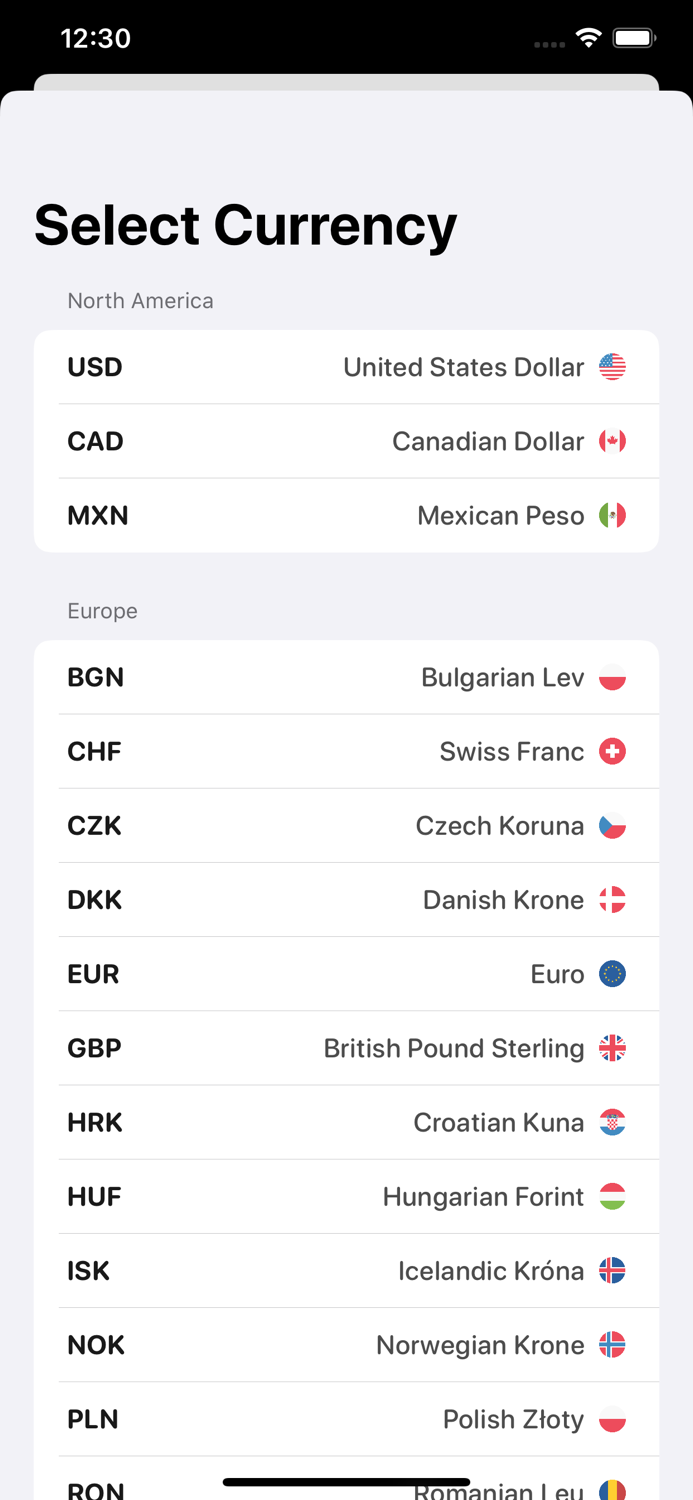Click the Mexican flag icon
Screen dimensions: 693x1500
pyautogui.click(x=613, y=515)
